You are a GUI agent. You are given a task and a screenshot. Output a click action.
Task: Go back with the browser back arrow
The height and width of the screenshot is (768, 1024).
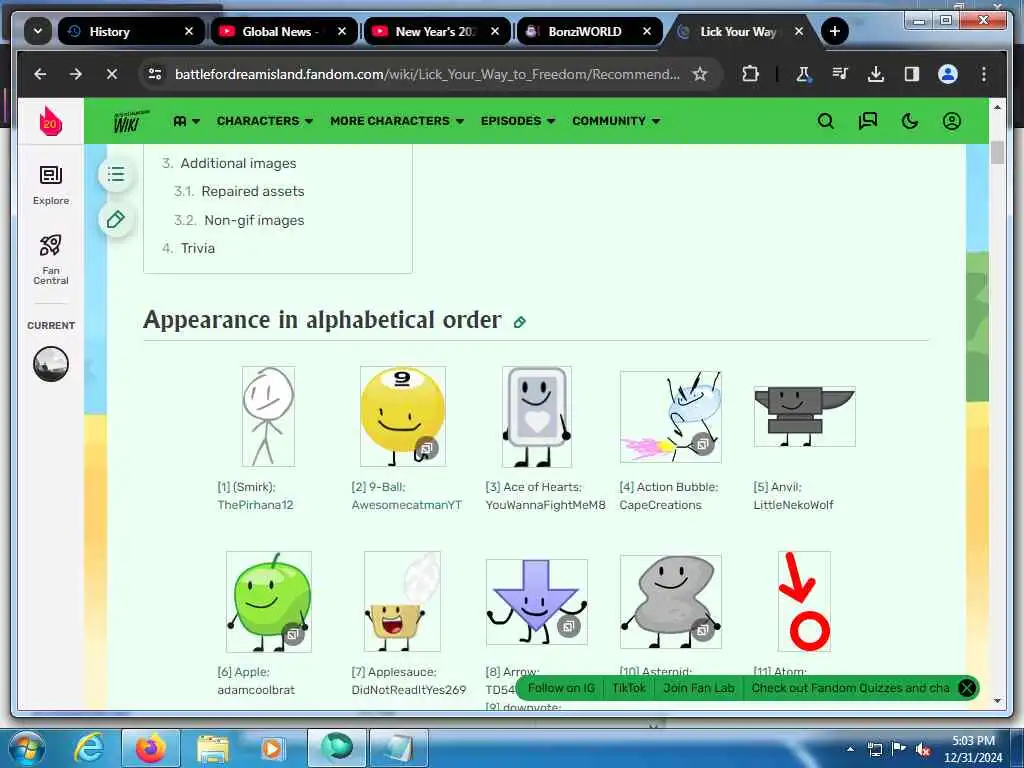click(x=40, y=74)
